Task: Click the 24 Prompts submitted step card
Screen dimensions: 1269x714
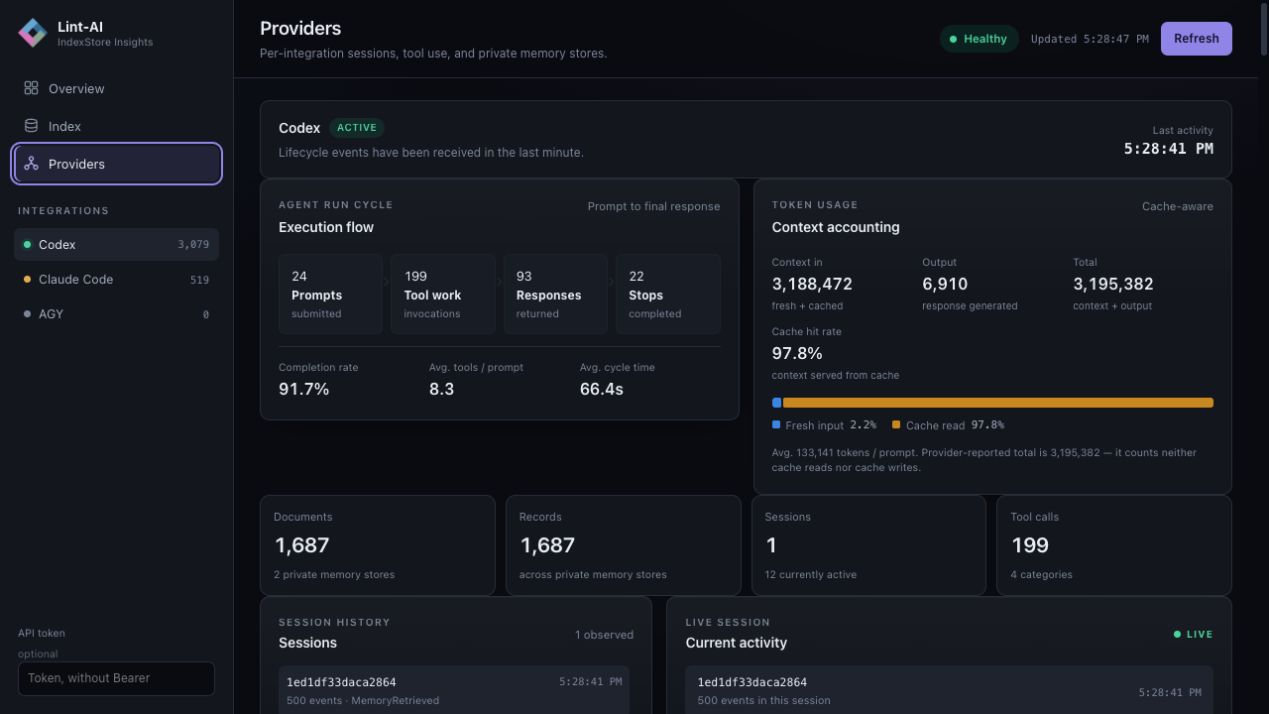Action: pos(330,294)
